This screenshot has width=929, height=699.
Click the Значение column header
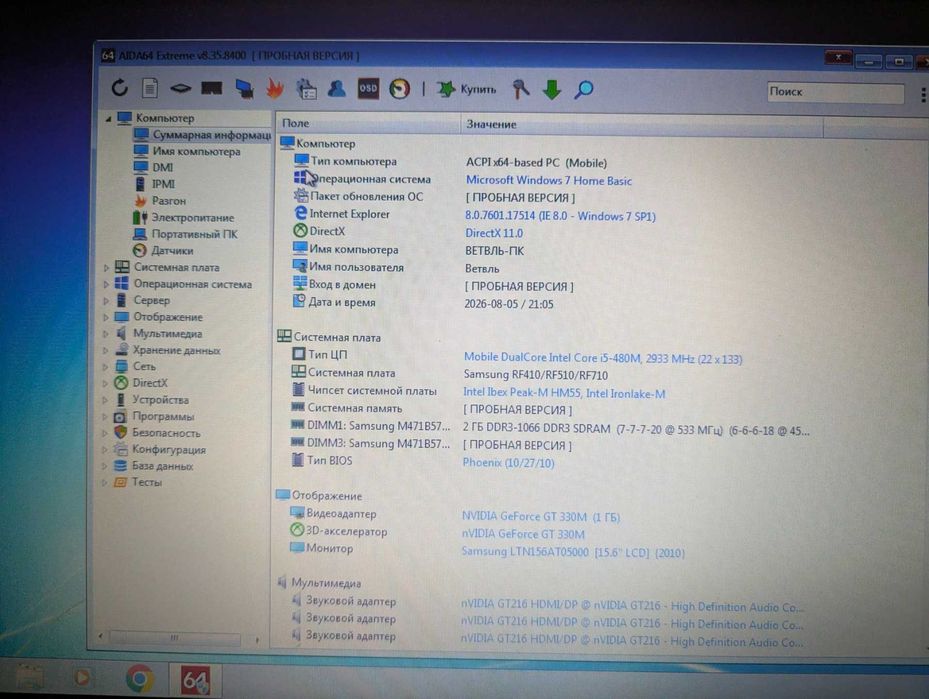point(642,124)
